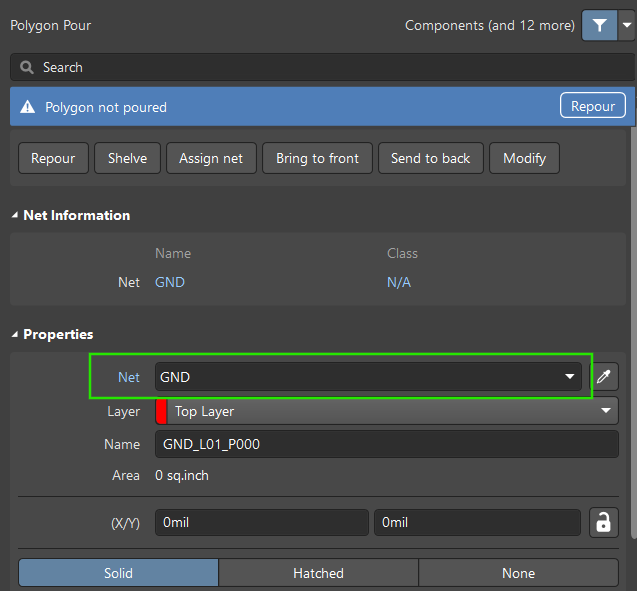The width and height of the screenshot is (637, 591).
Task: Click the red Top Layer color swatch
Action: (161, 411)
